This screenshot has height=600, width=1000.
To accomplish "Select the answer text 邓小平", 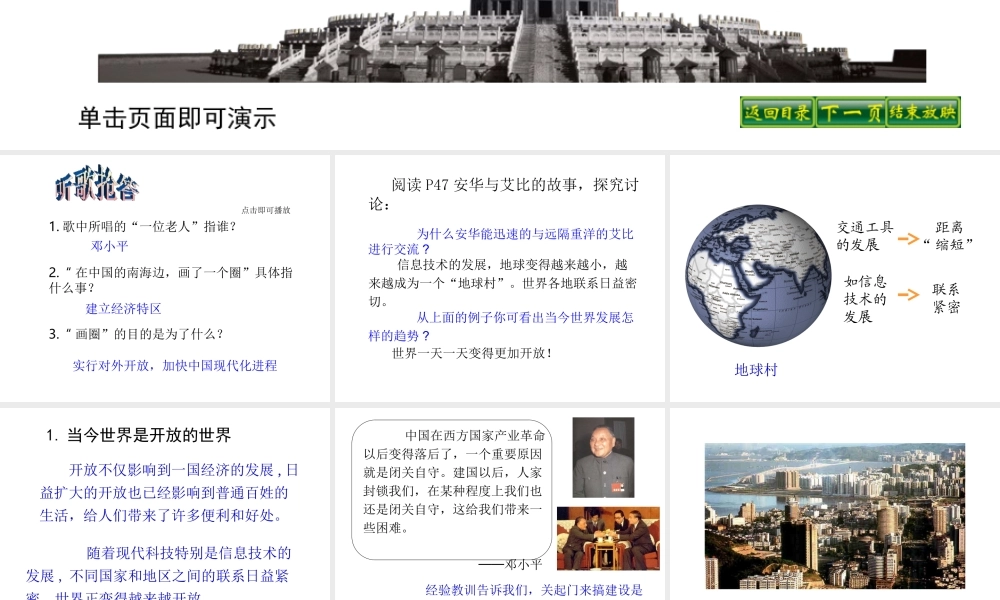I will pos(110,245).
